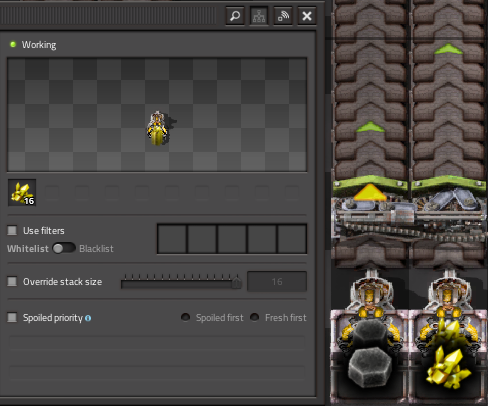Click the third filter slot
Screen dimensions: 488x406
pos(232,239)
